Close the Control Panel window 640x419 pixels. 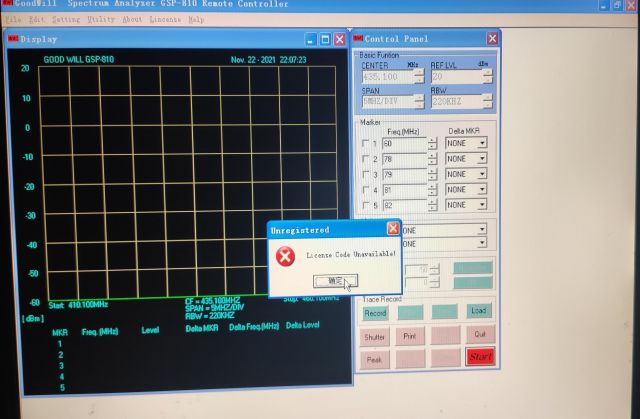click(x=492, y=38)
